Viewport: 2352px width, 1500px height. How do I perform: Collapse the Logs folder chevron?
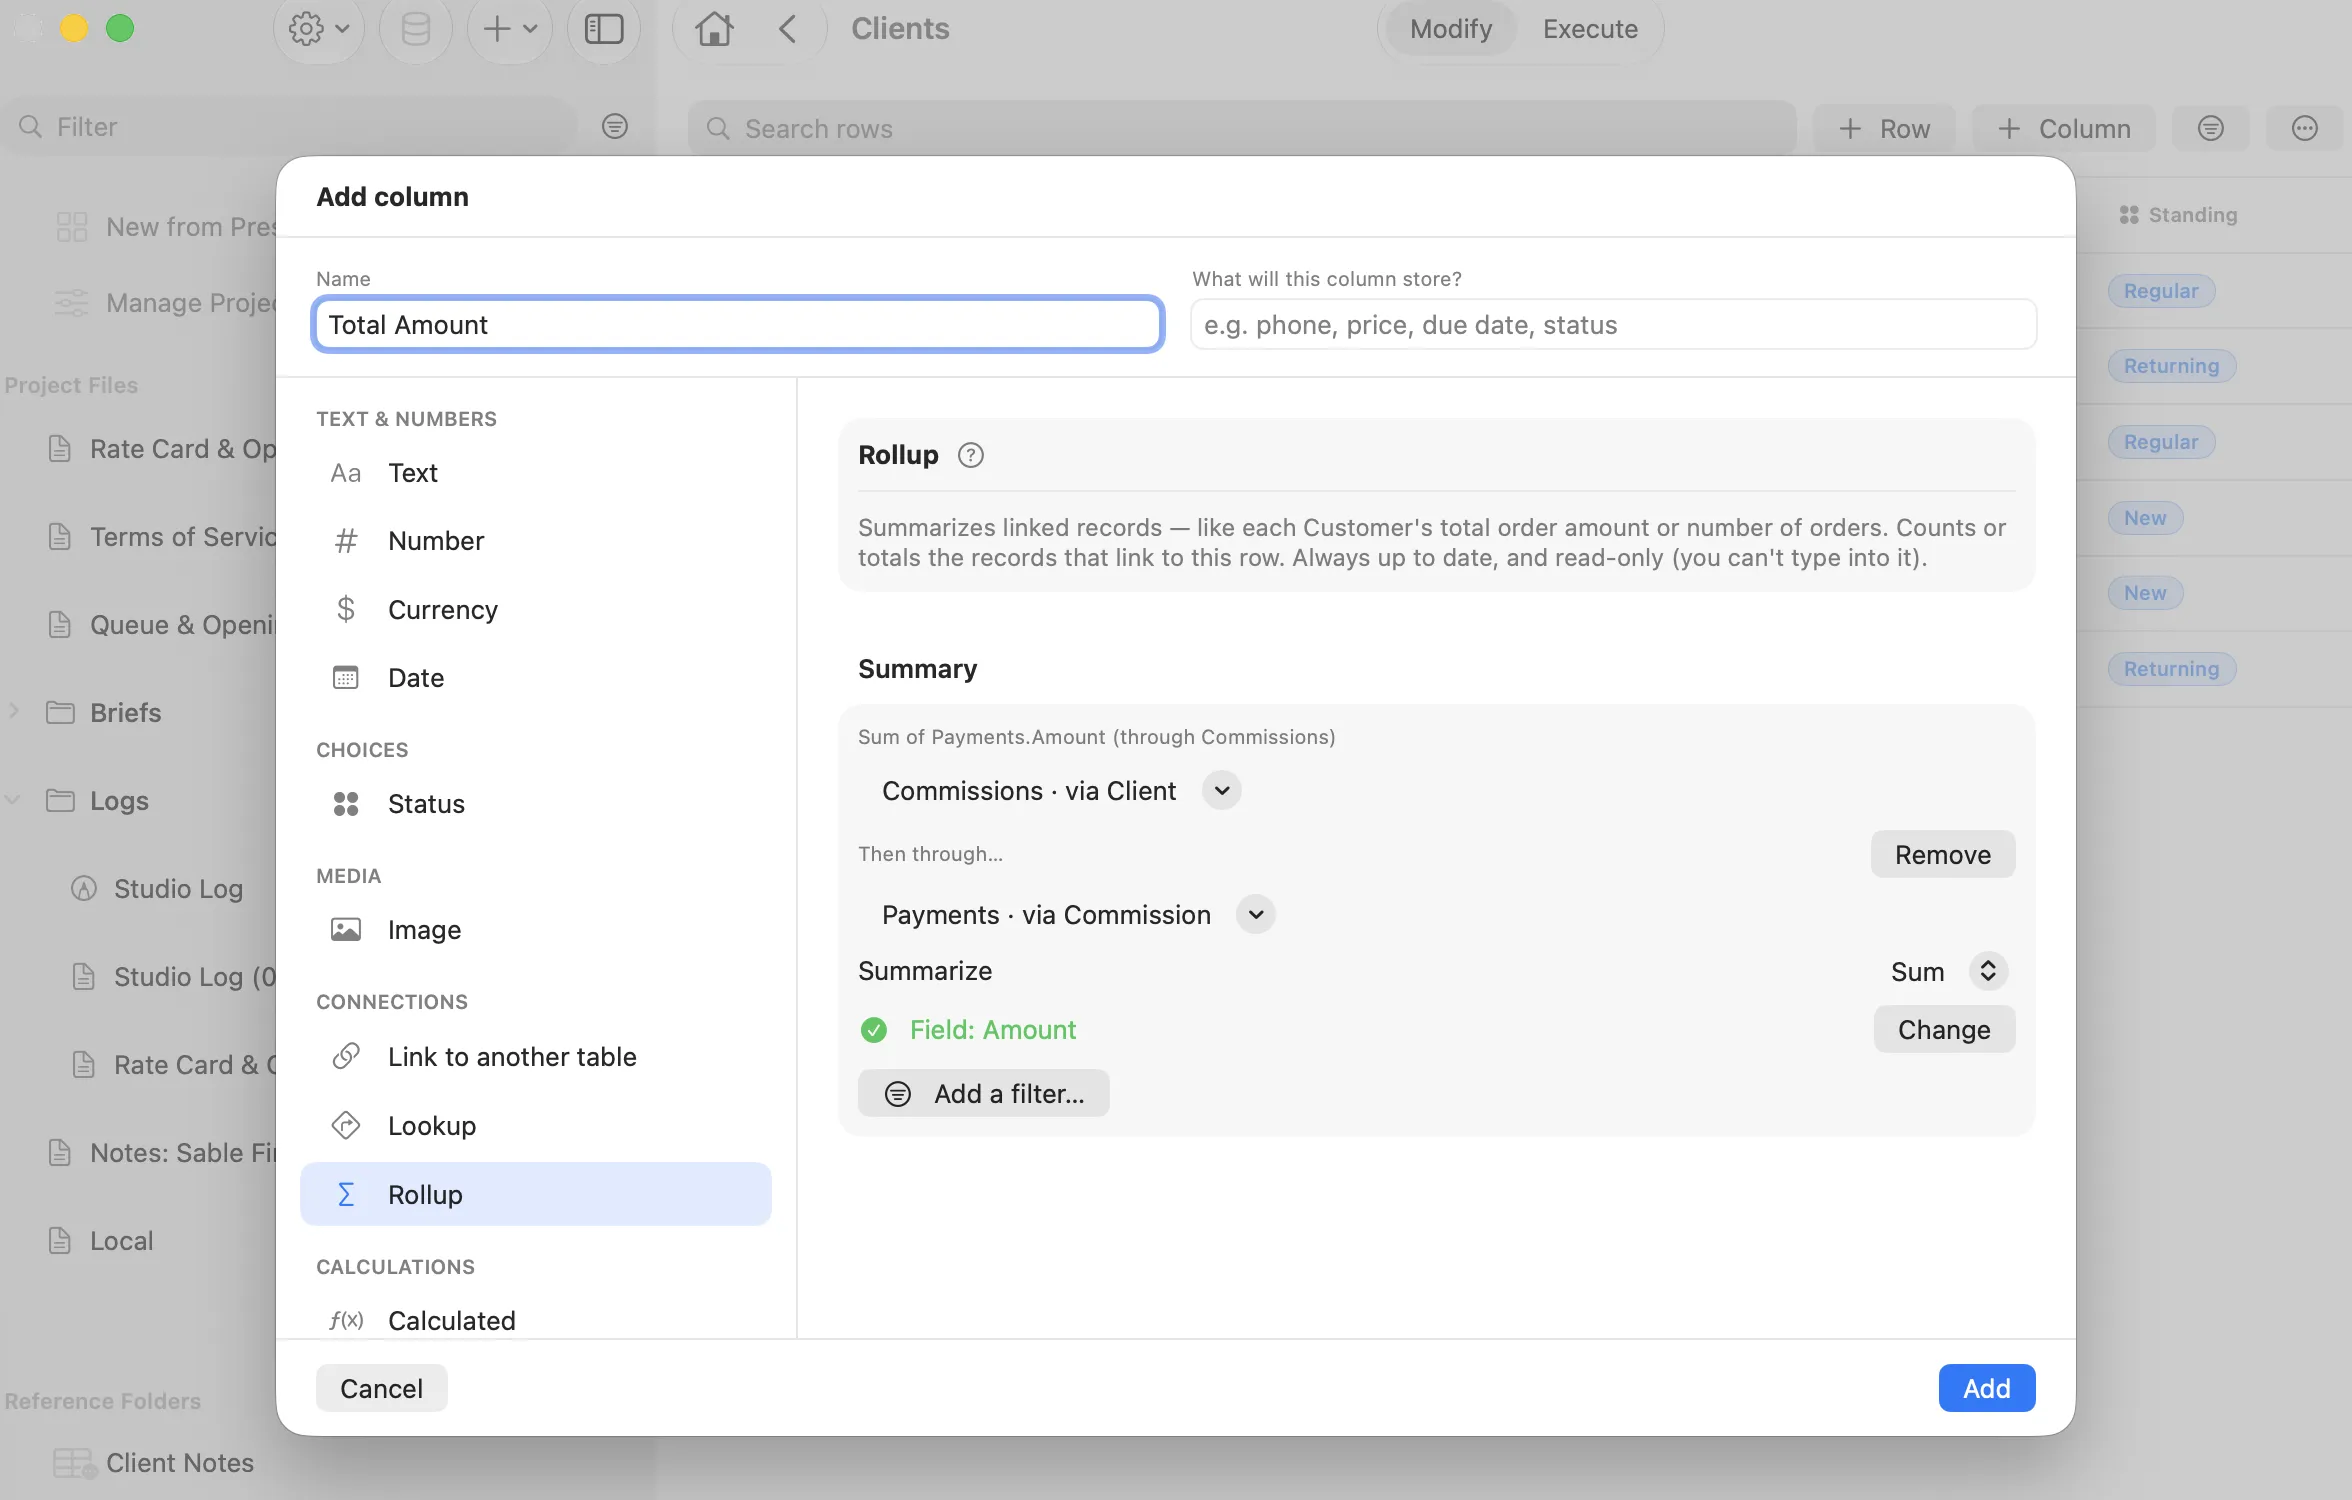click(14, 800)
